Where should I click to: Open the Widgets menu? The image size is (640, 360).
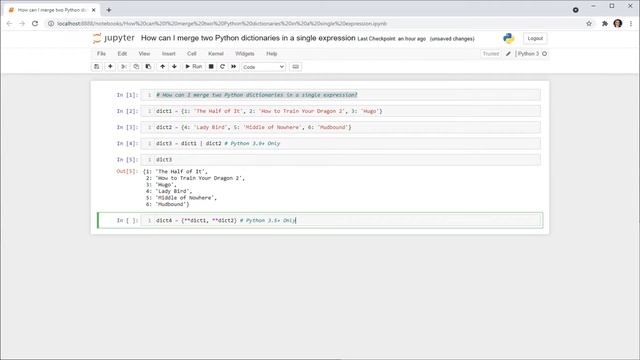(244, 53)
